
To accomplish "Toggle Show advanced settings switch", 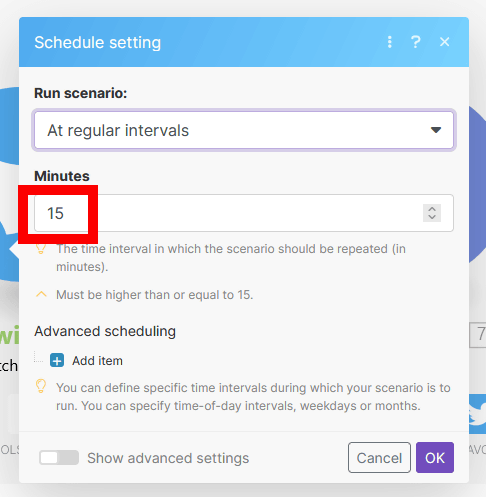I will coord(59,458).
